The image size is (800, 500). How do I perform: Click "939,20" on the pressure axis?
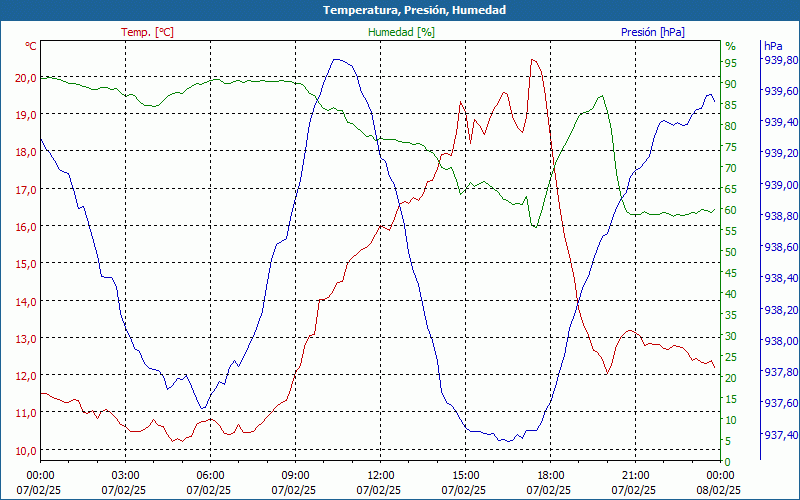point(780,154)
